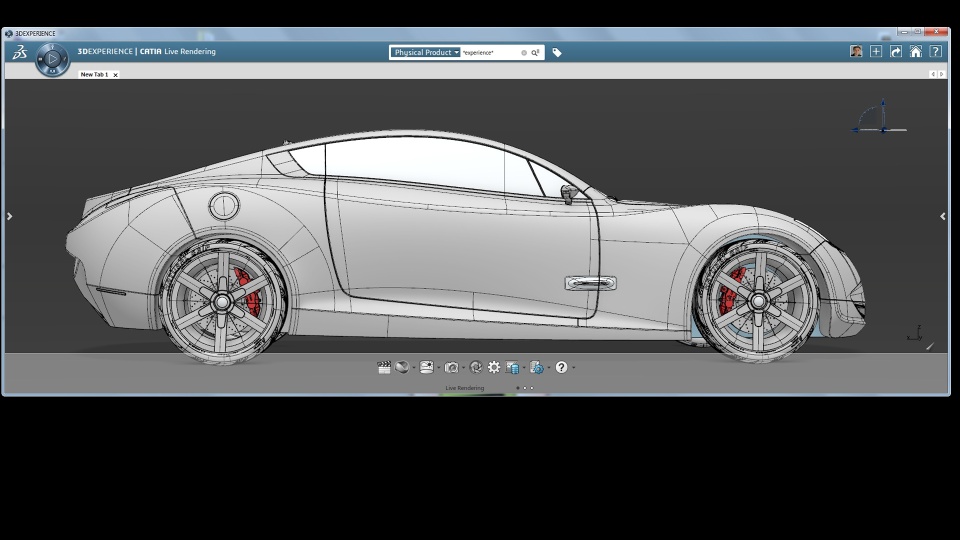
Task: Click the user profile picture
Action: (856, 52)
